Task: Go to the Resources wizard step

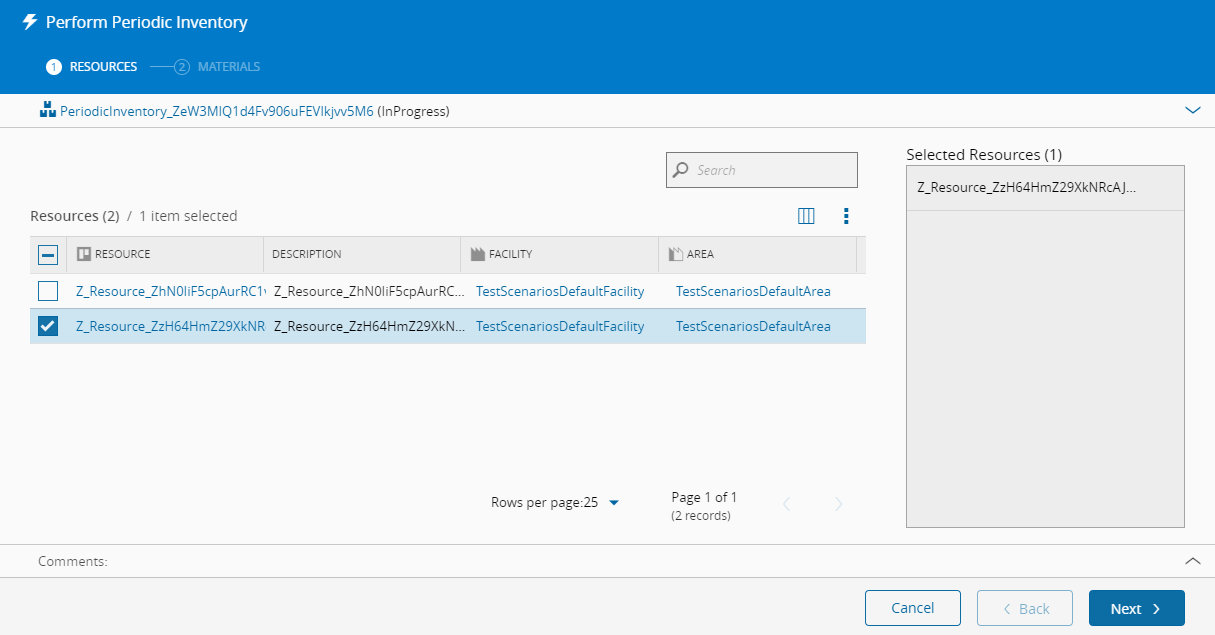Action: point(92,67)
